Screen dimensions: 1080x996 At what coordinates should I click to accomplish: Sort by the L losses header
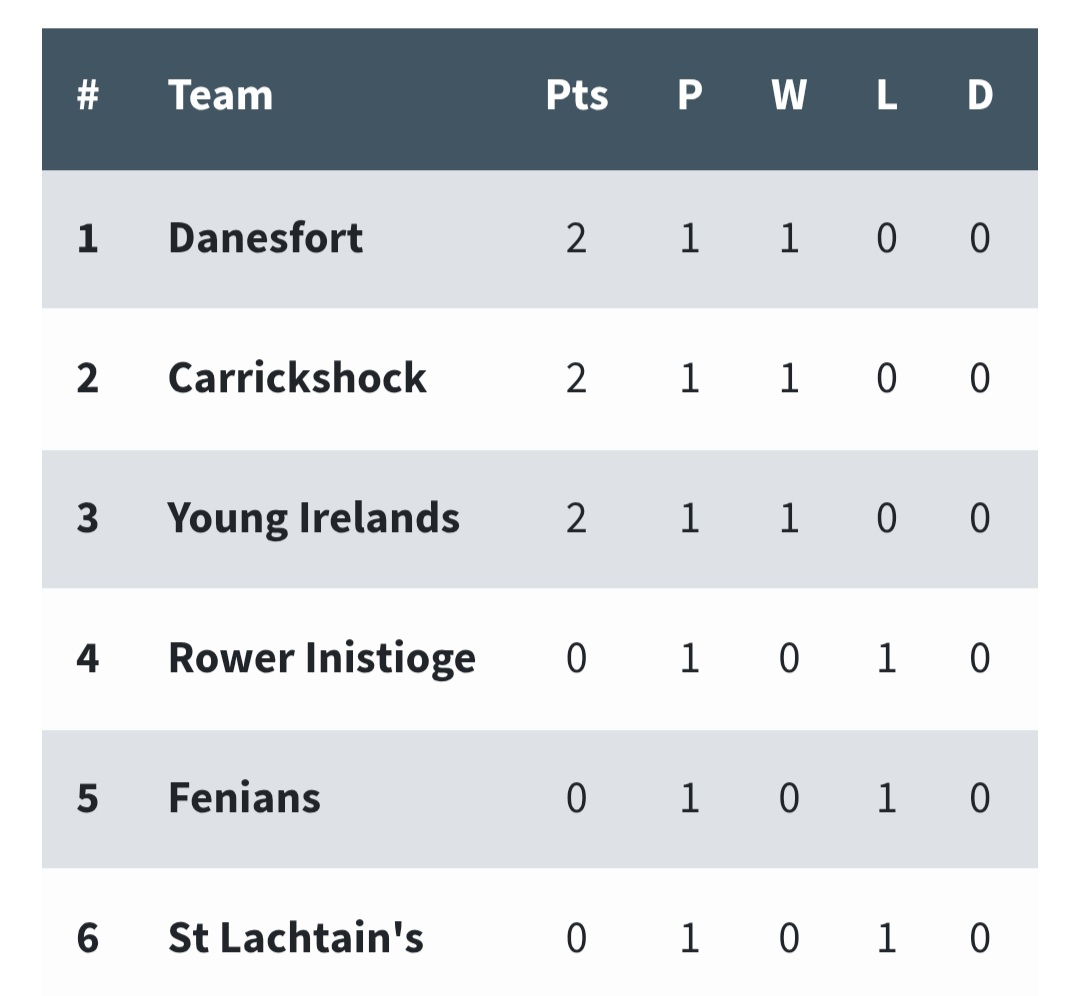pyautogui.click(x=886, y=95)
